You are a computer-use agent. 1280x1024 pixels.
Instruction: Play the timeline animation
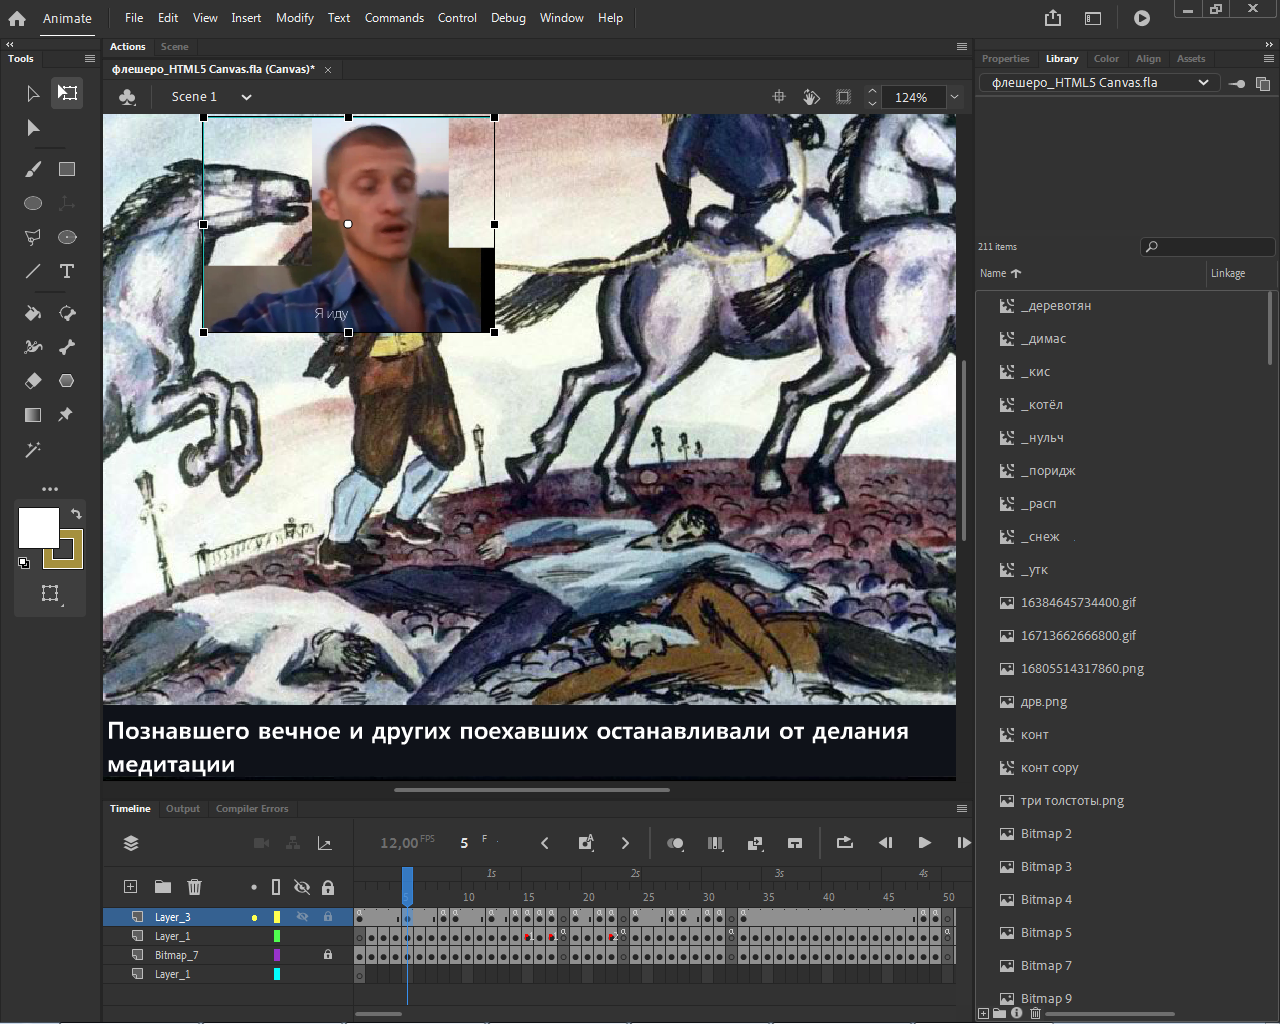(924, 843)
